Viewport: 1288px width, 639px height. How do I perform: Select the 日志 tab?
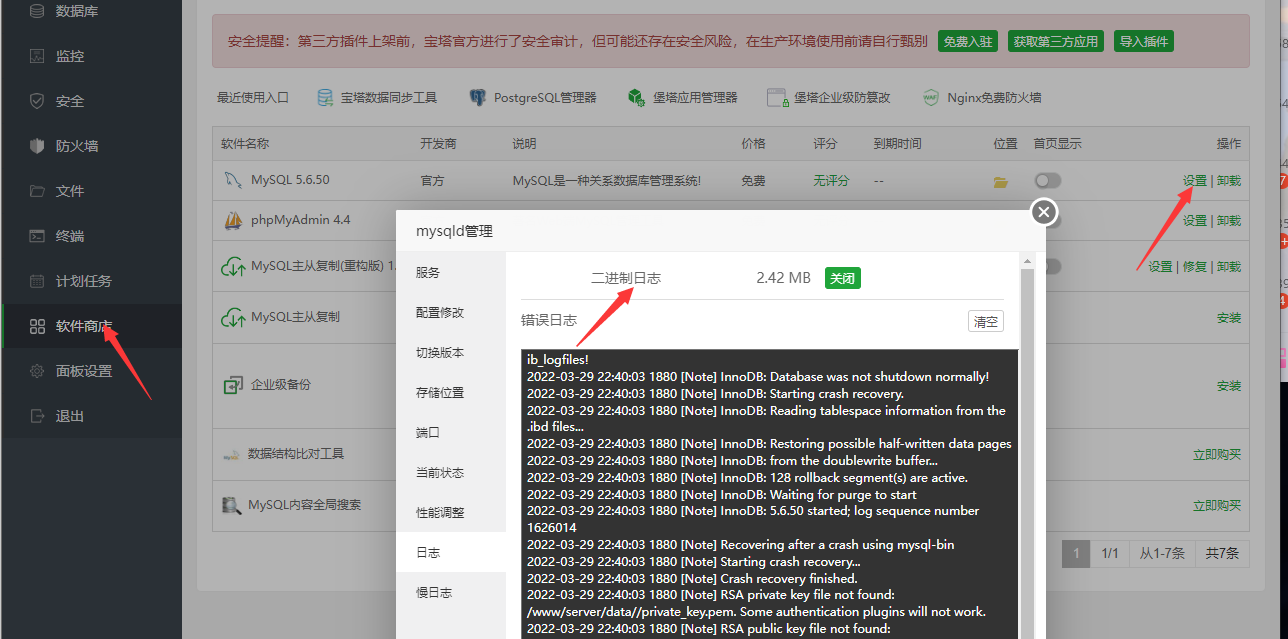(451, 552)
